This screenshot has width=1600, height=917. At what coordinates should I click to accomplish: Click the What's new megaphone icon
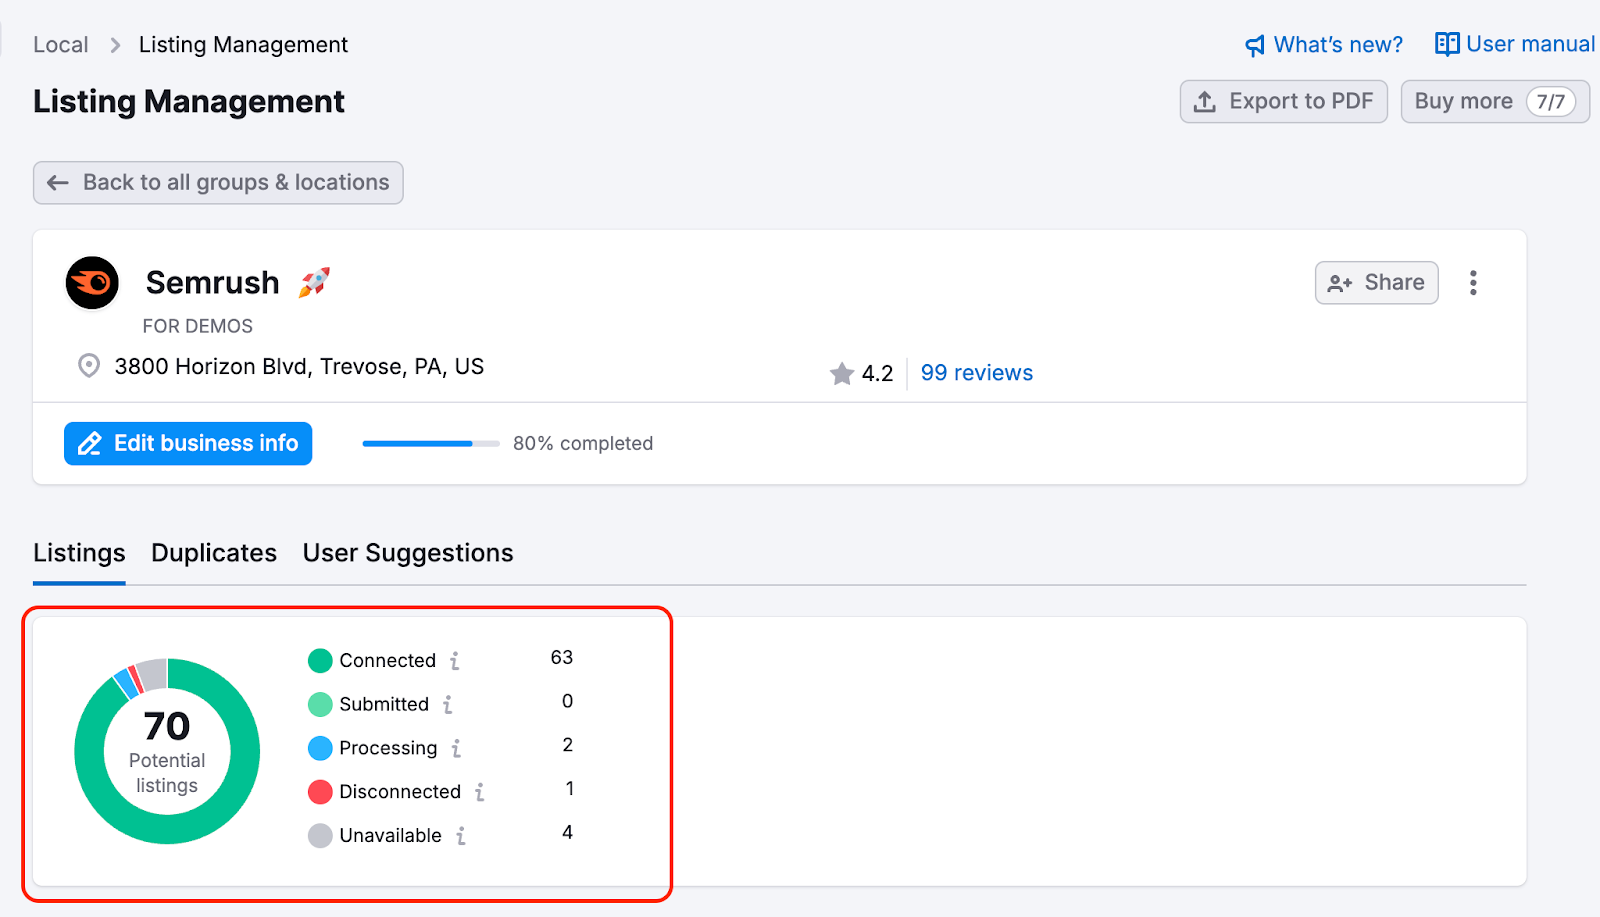(1253, 44)
